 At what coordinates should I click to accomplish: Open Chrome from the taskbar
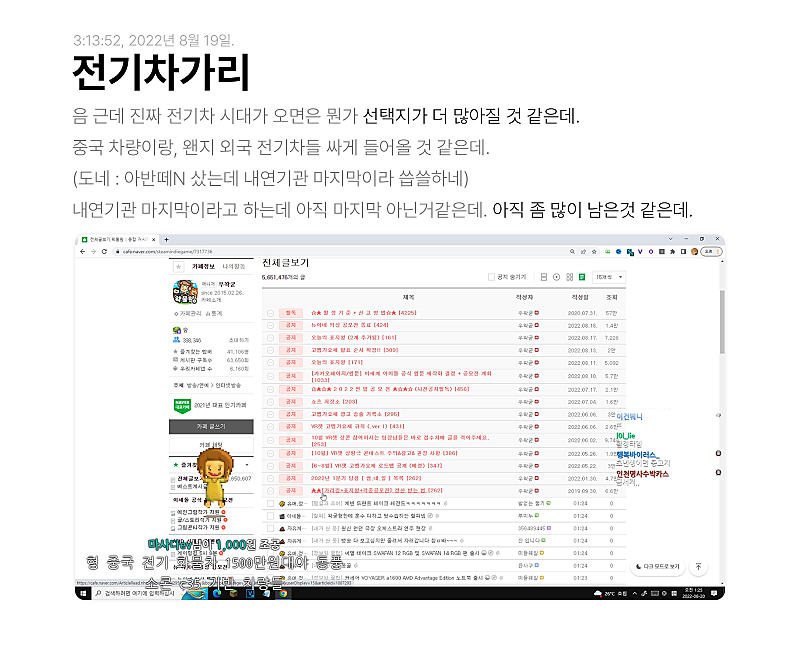[x=283, y=593]
